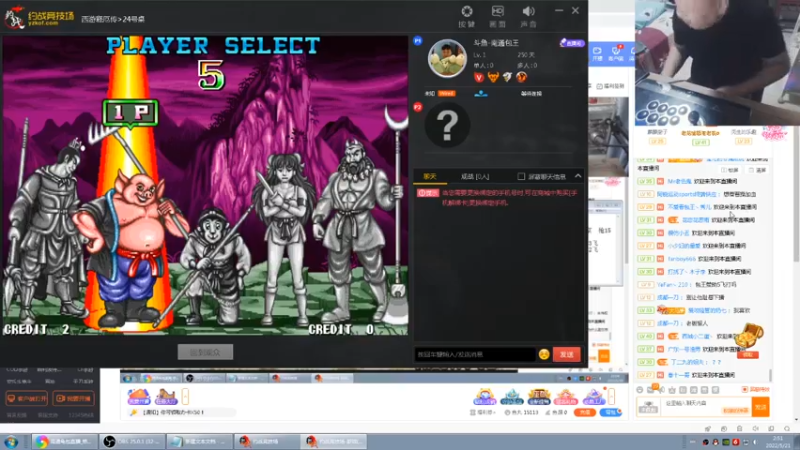800x450 pixels.
Task: Click the red 发送 send button
Action: [x=566, y=354]
